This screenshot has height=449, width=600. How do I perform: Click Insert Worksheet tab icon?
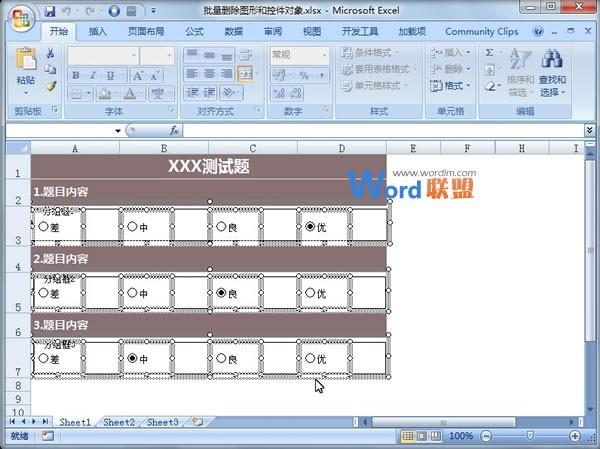[197, 422]
